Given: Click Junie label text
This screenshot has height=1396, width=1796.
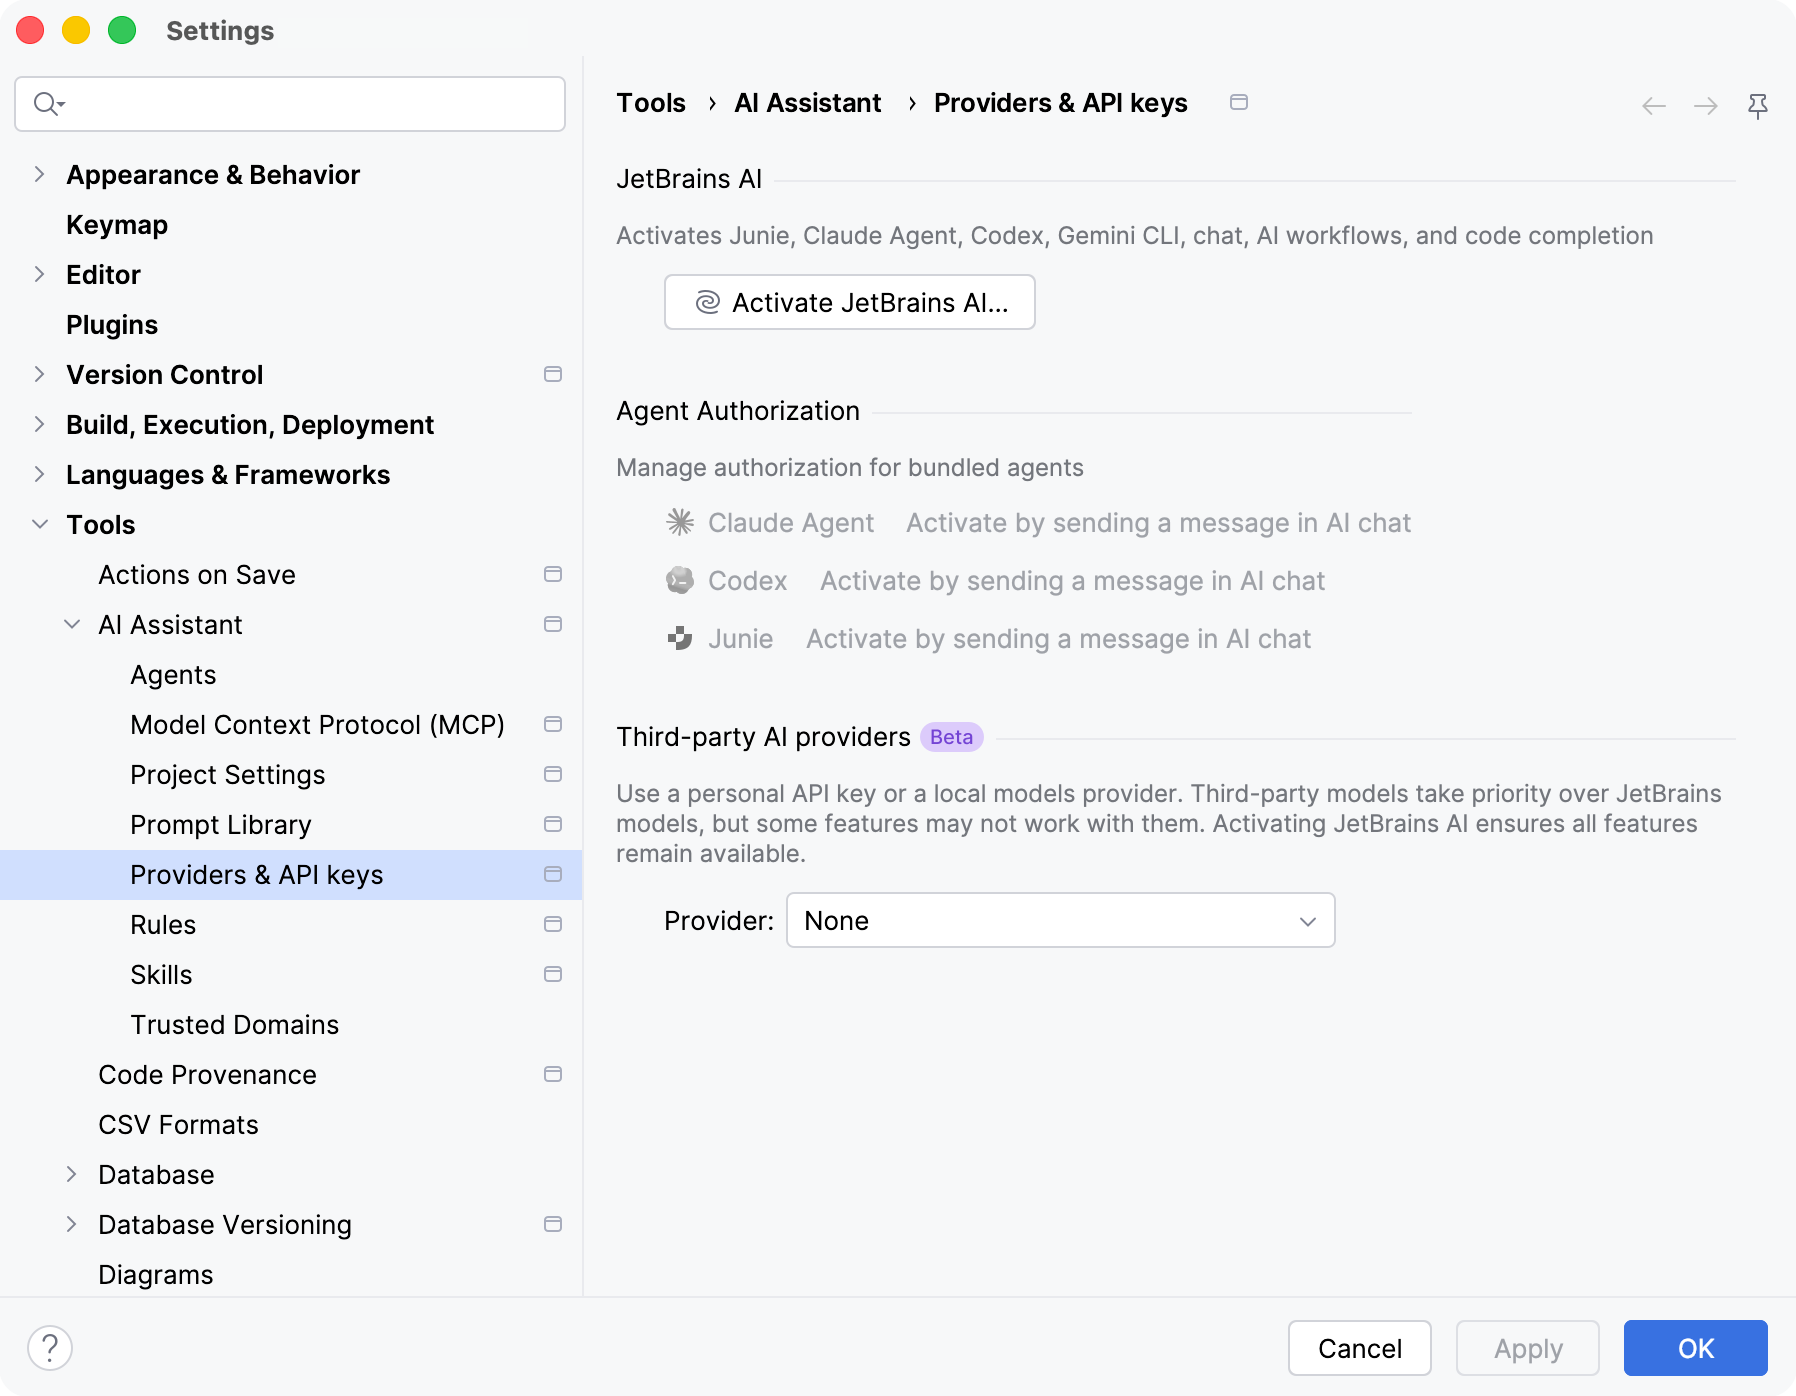Looking at the screenshot, I should 741,639.
